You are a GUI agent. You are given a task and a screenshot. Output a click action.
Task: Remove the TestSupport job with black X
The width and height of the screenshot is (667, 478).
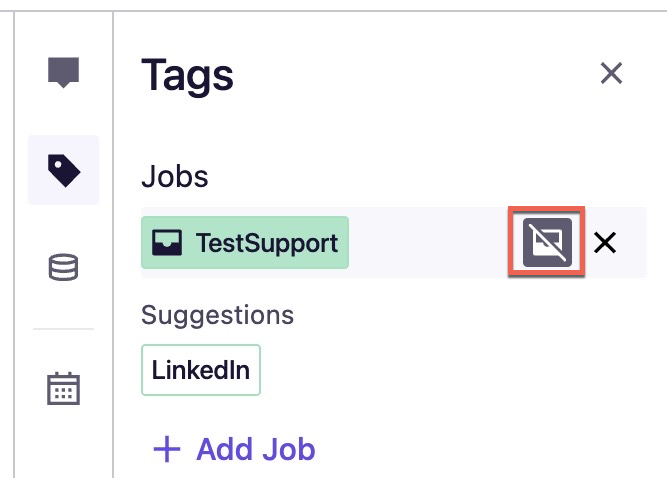(605, 243)
